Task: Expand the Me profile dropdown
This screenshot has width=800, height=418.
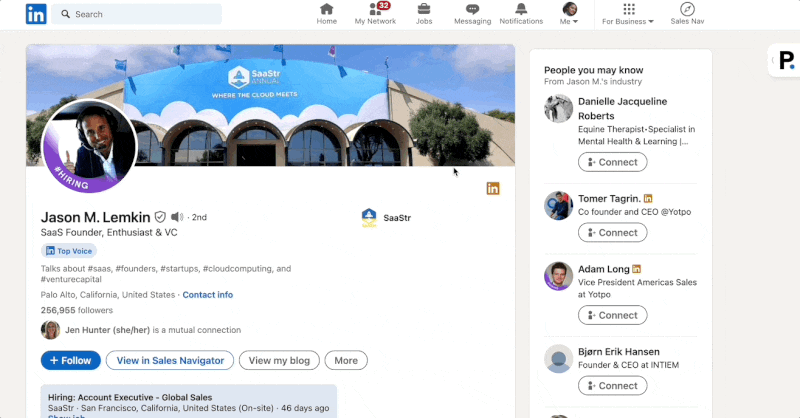Action: click(x=569, y=14)
